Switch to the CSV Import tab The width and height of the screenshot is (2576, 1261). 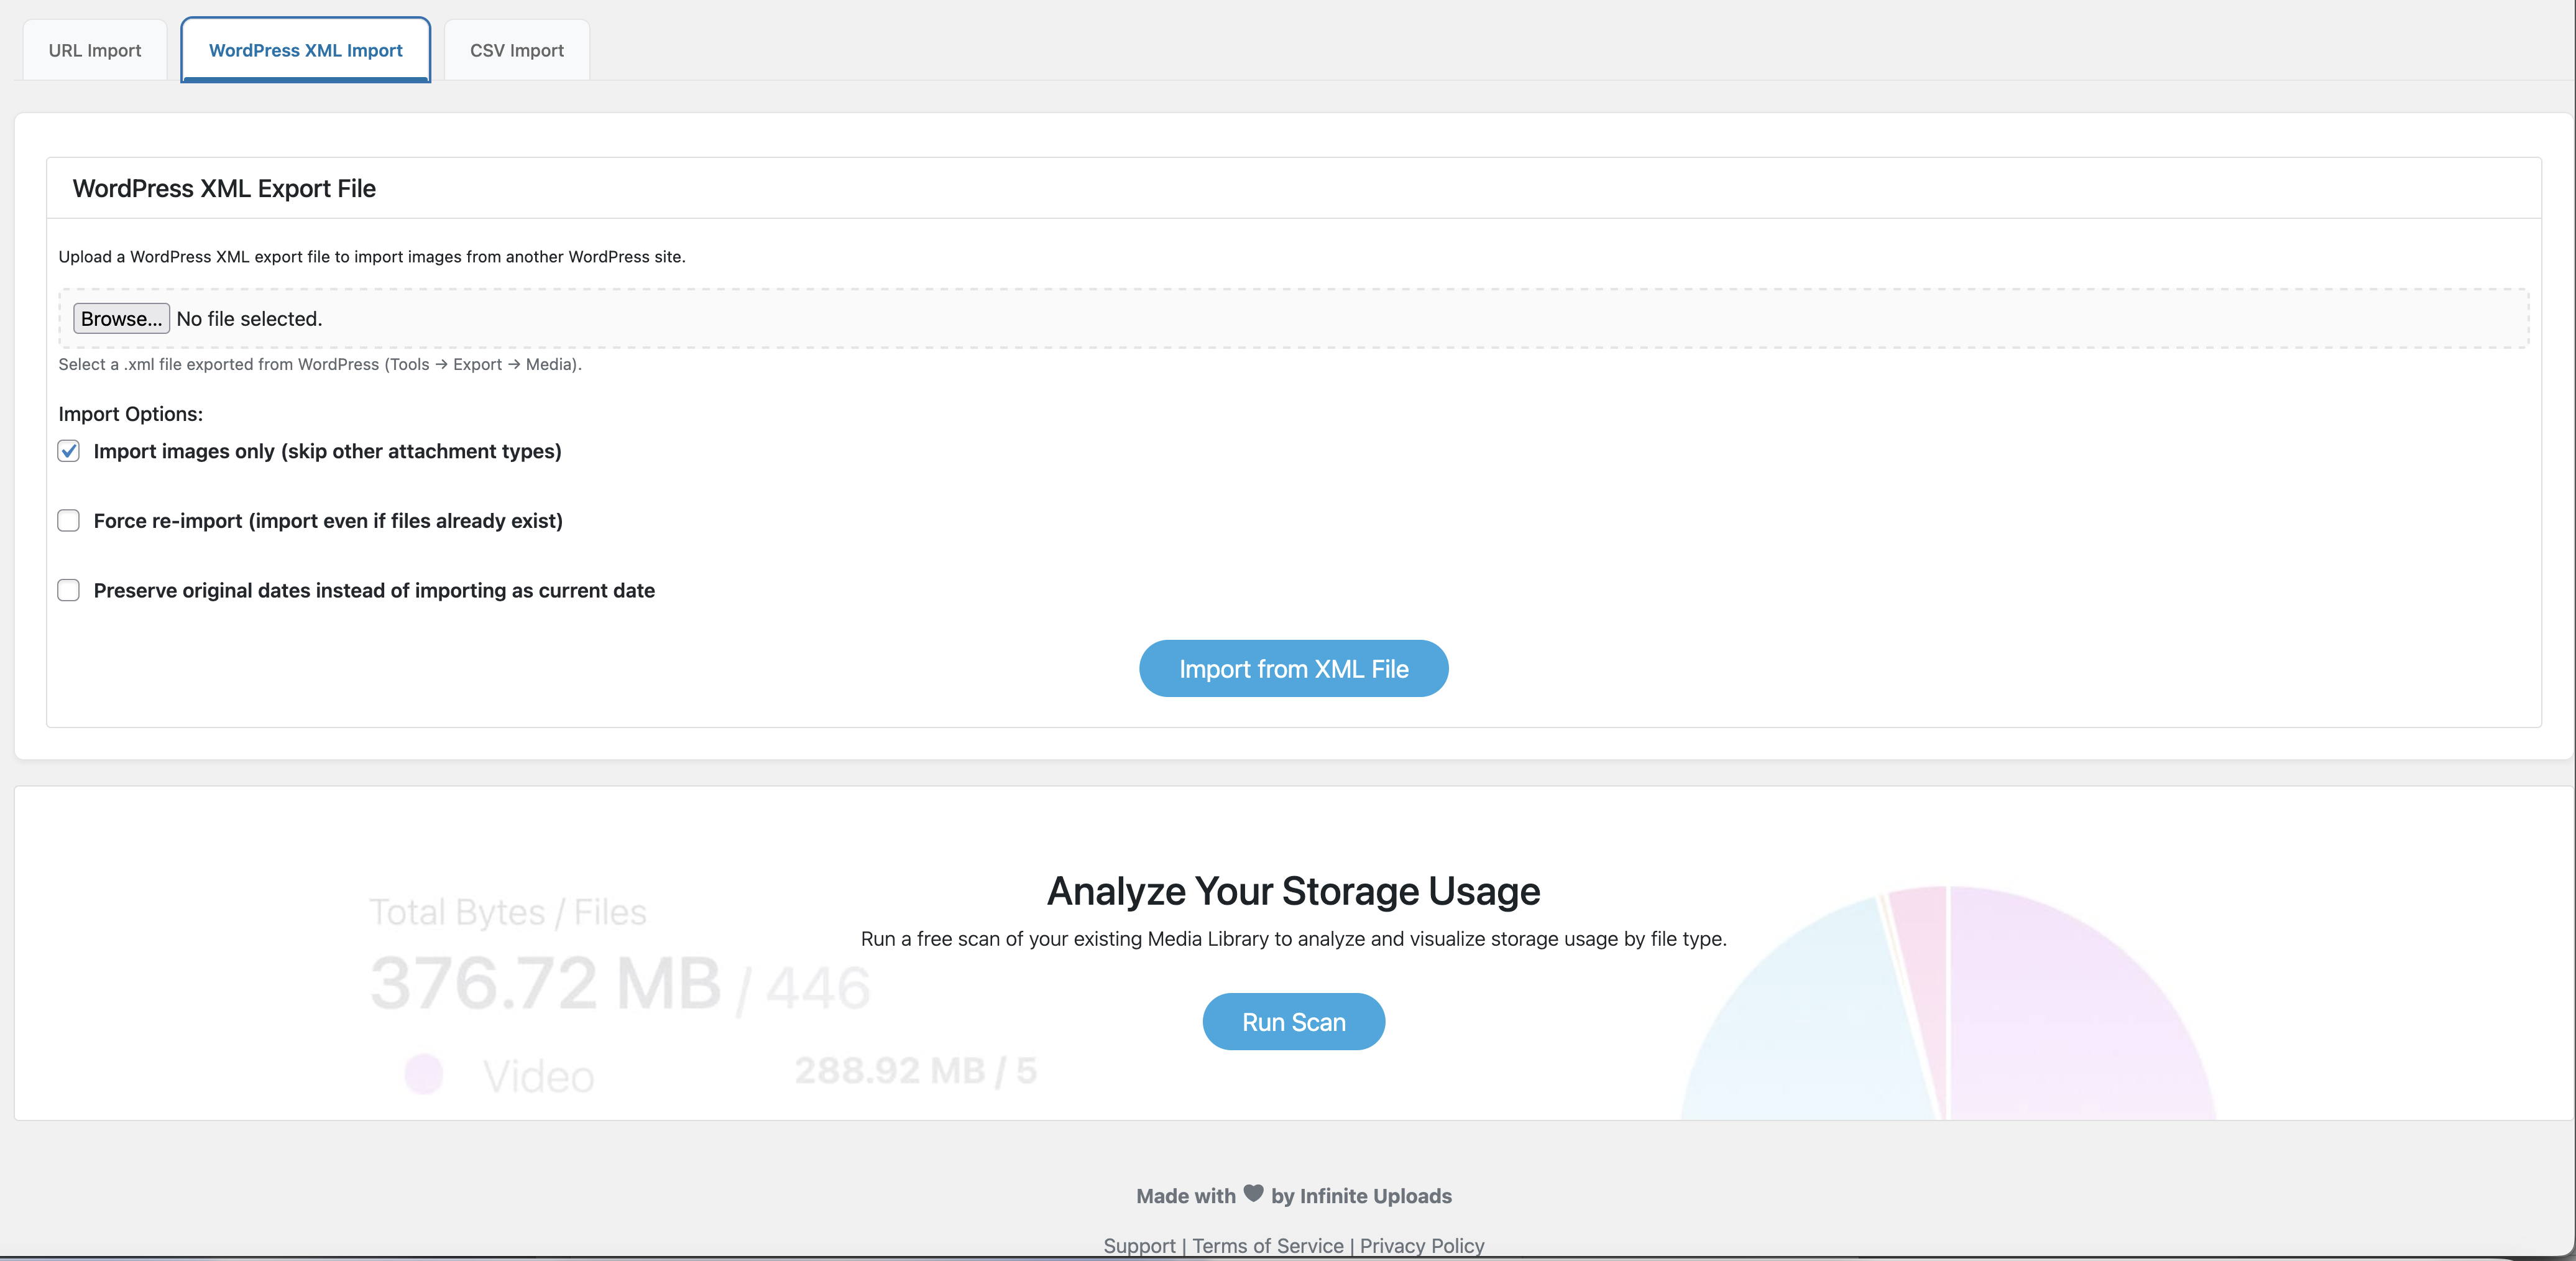(x=515, y=49)
